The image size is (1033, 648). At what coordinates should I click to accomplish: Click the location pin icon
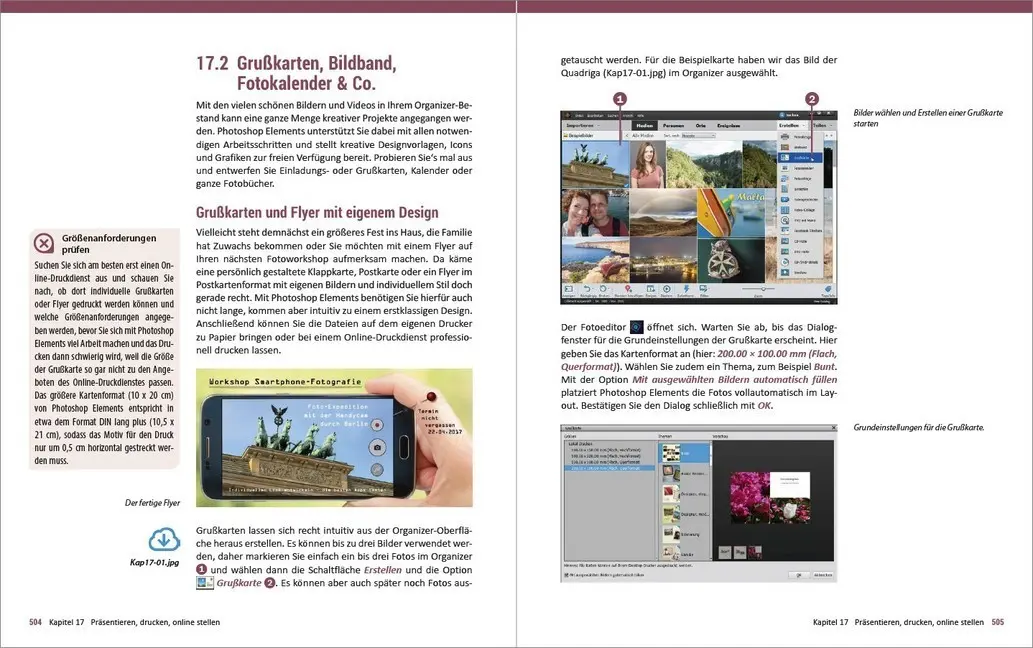point(628,290)
